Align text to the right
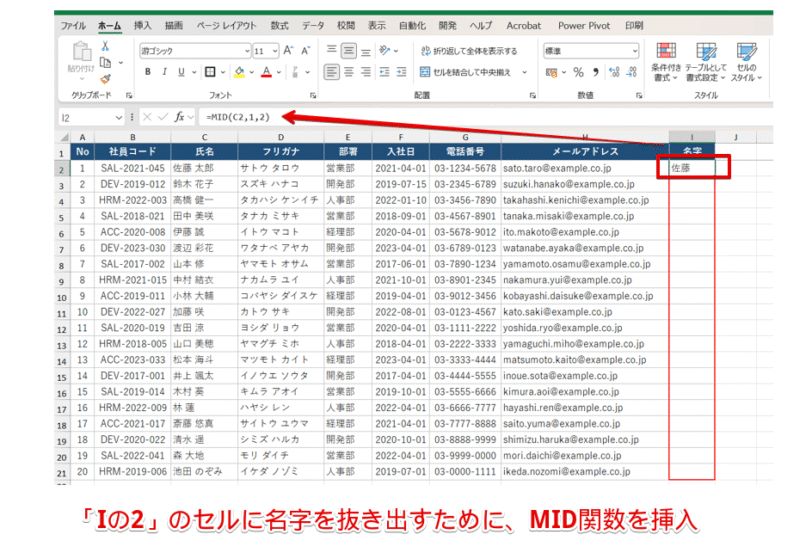The width and height of the screenshot is (812, 559). point(366,72)
